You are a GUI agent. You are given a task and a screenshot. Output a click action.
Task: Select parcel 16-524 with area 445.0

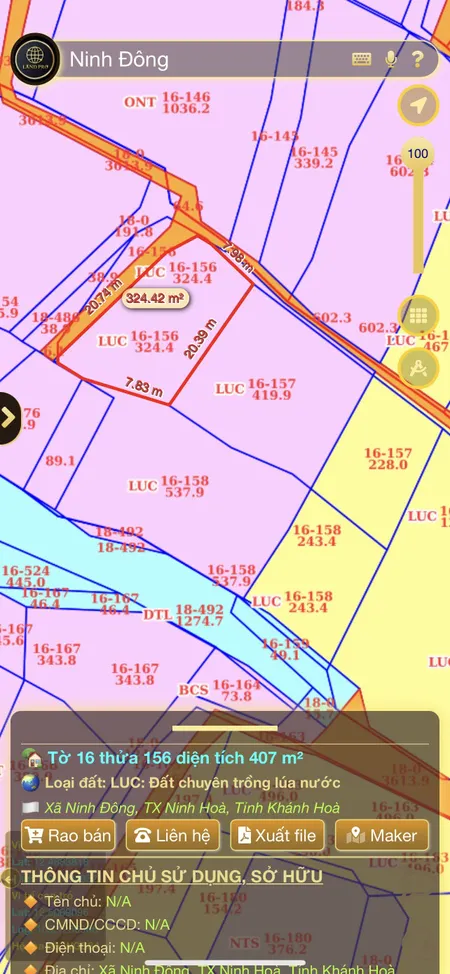(x=25, y=576)
